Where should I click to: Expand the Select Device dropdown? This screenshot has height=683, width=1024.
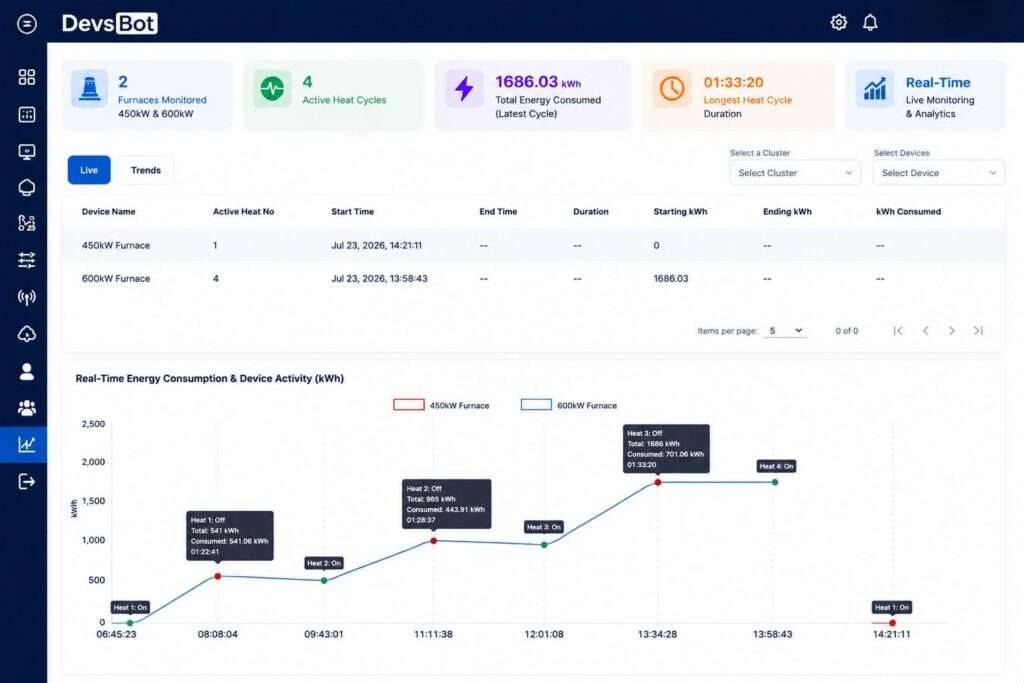click(x=938, y=173)
